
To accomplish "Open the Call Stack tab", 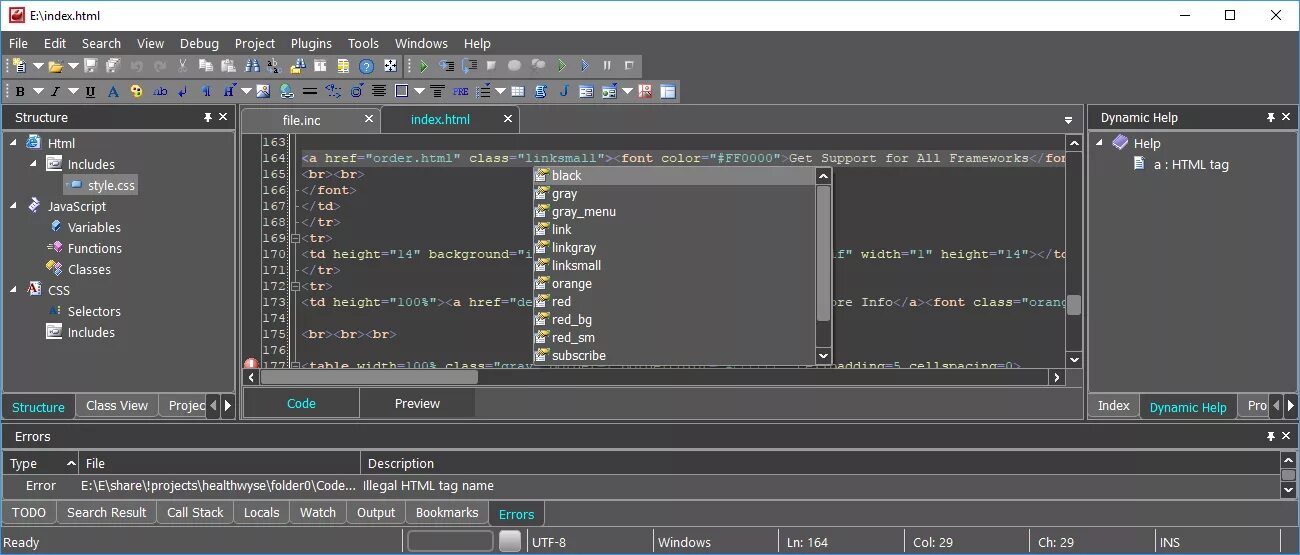I will pyautogui.click(x=195, y=512).
